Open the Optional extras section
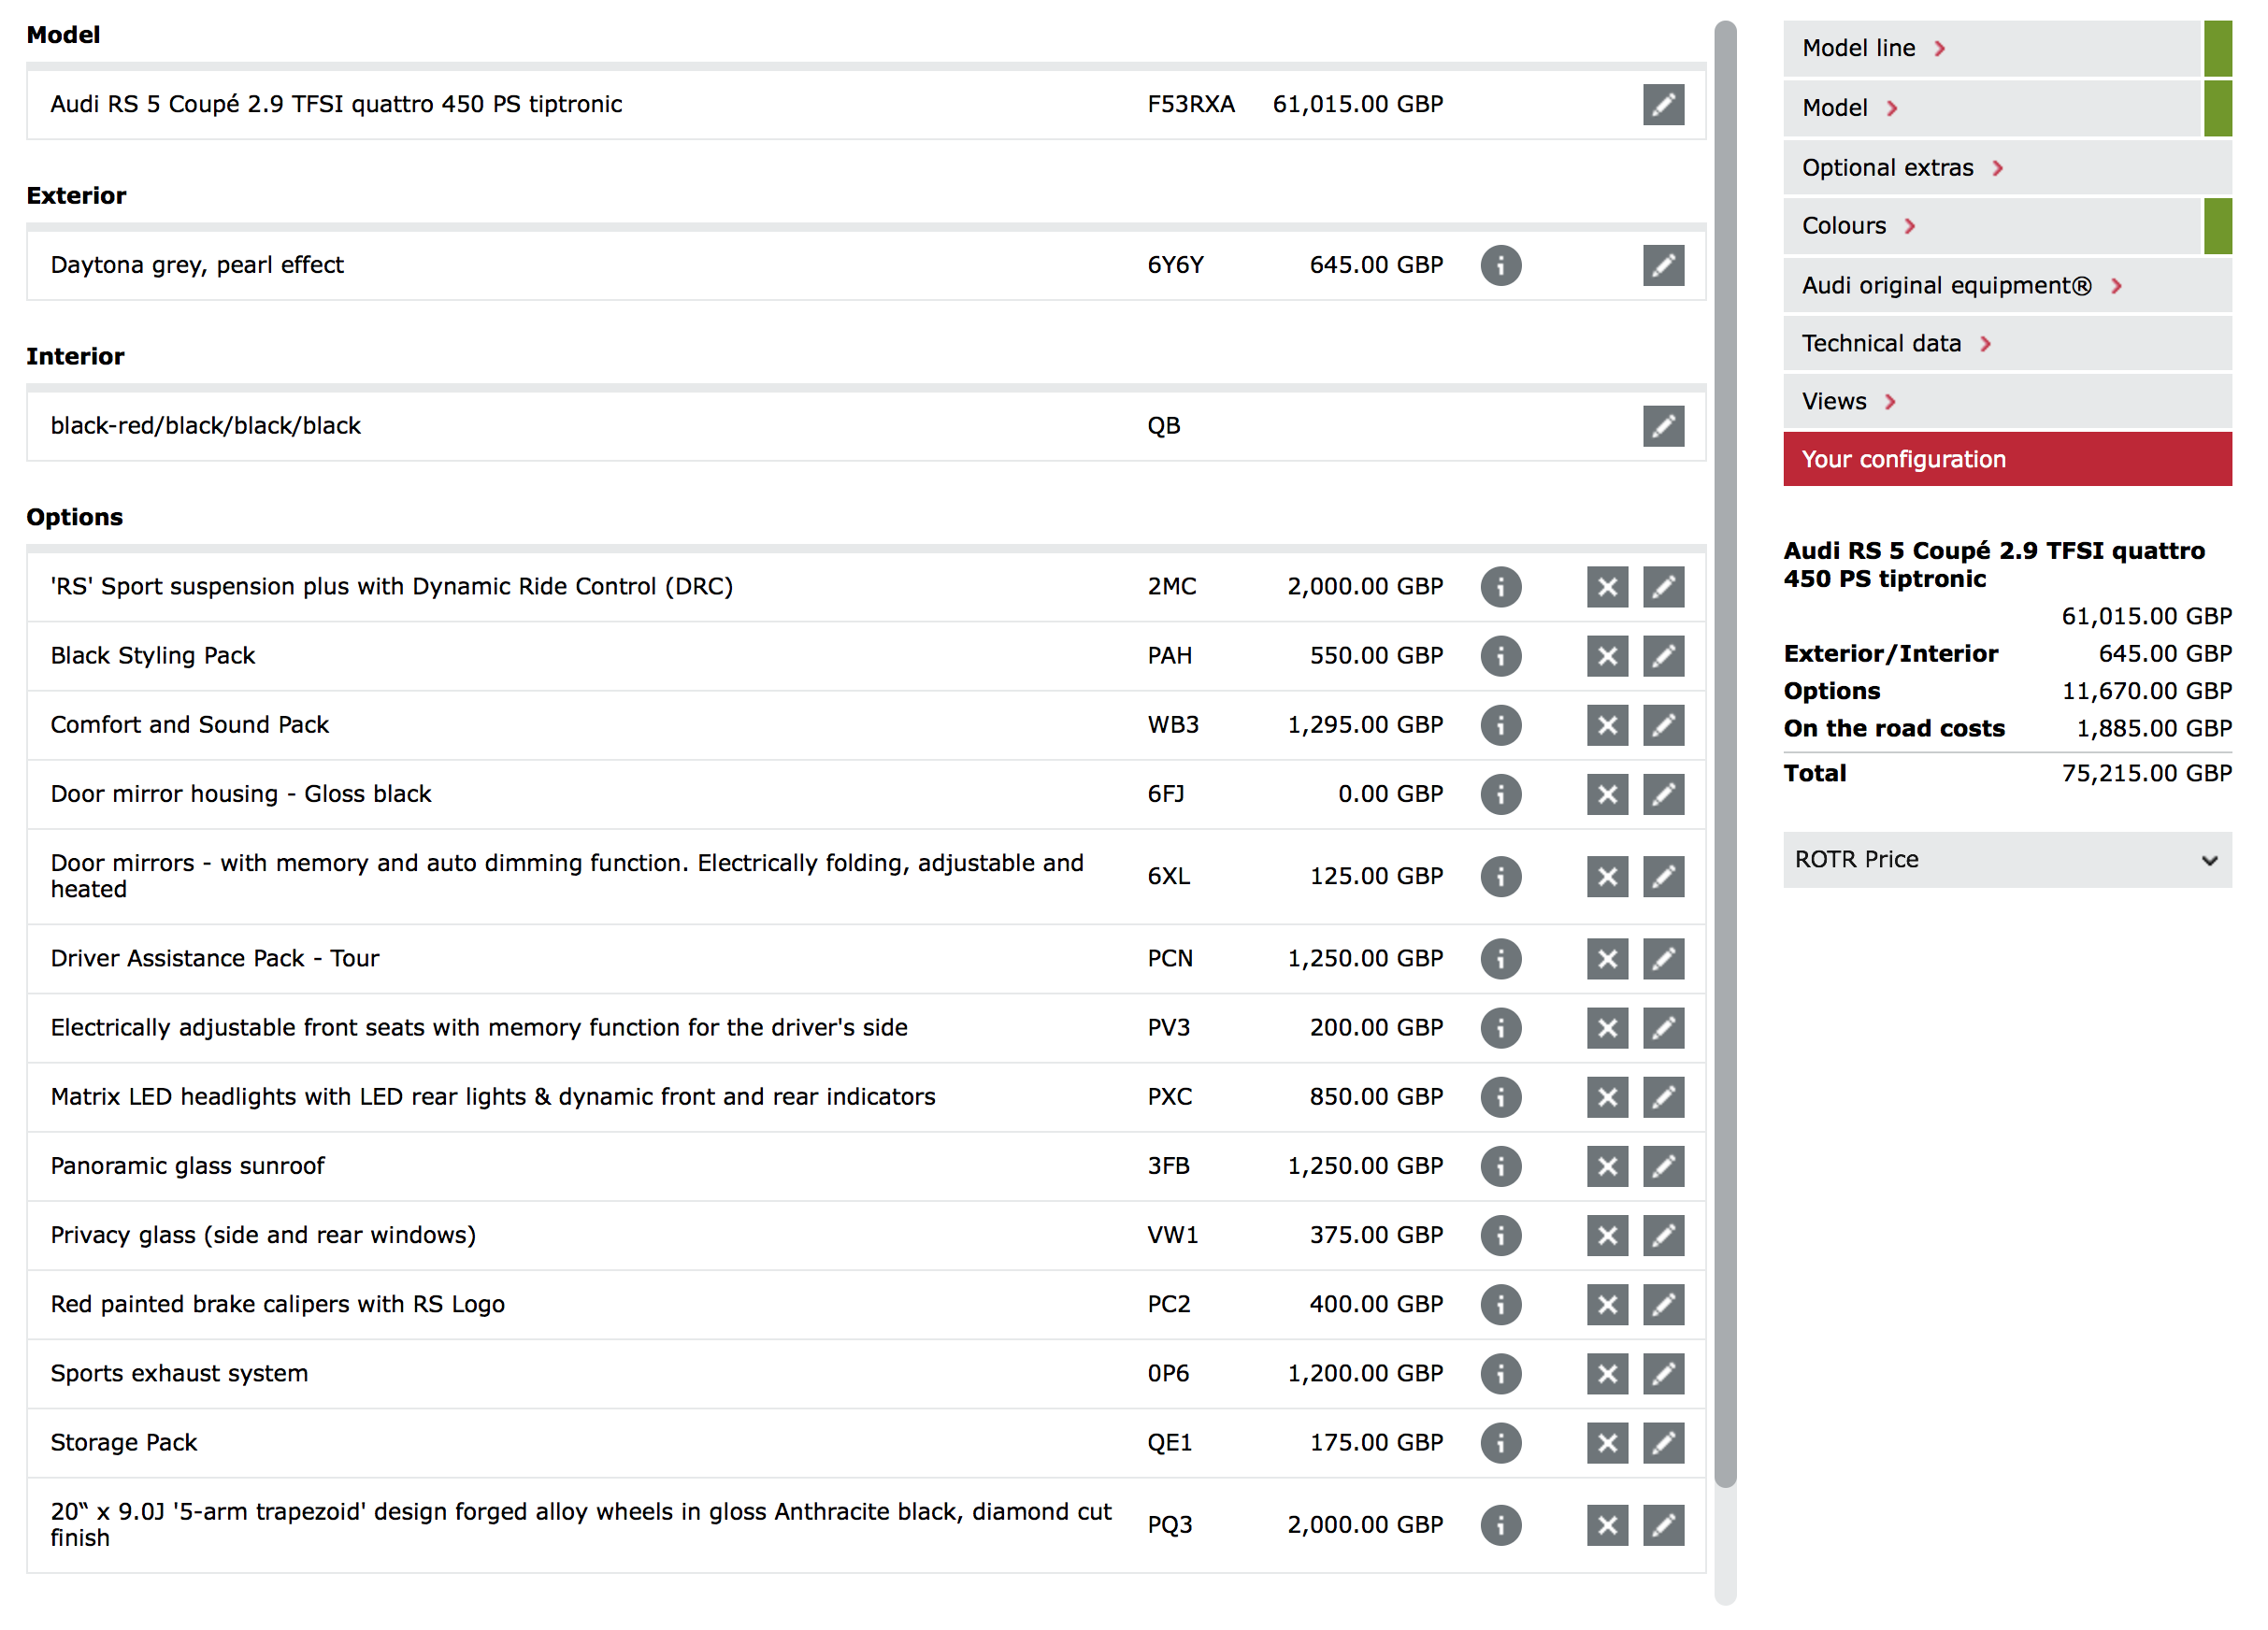 click(x=2006, y=167)
